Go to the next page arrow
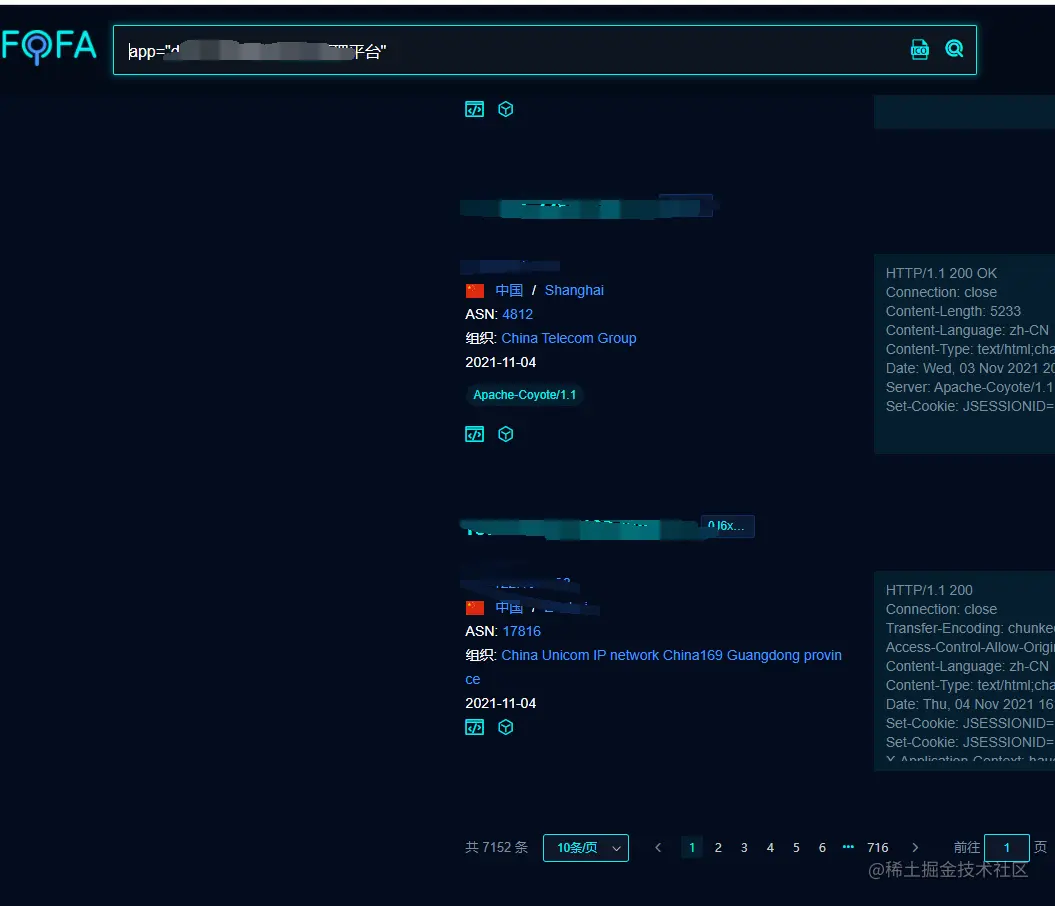This screenshot has width=1055, height=906. pos(914,847)
